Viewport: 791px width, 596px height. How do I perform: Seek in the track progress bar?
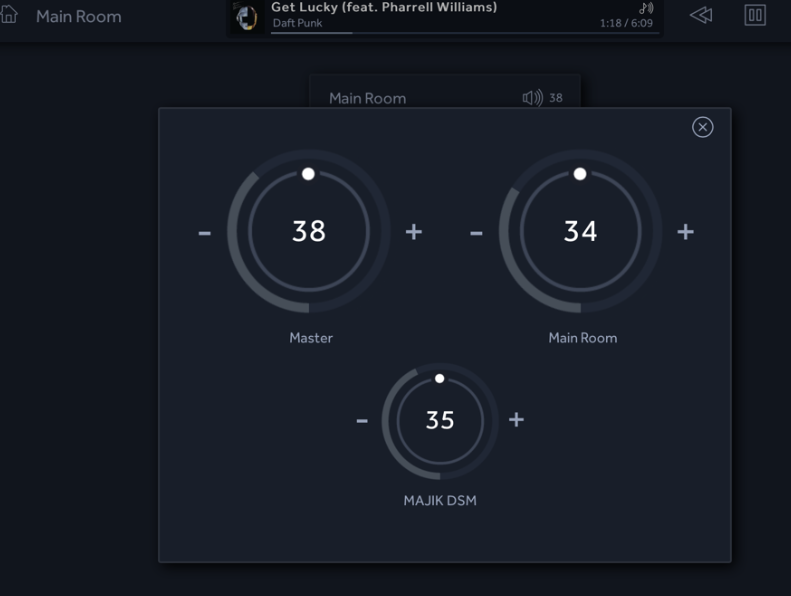465,33
